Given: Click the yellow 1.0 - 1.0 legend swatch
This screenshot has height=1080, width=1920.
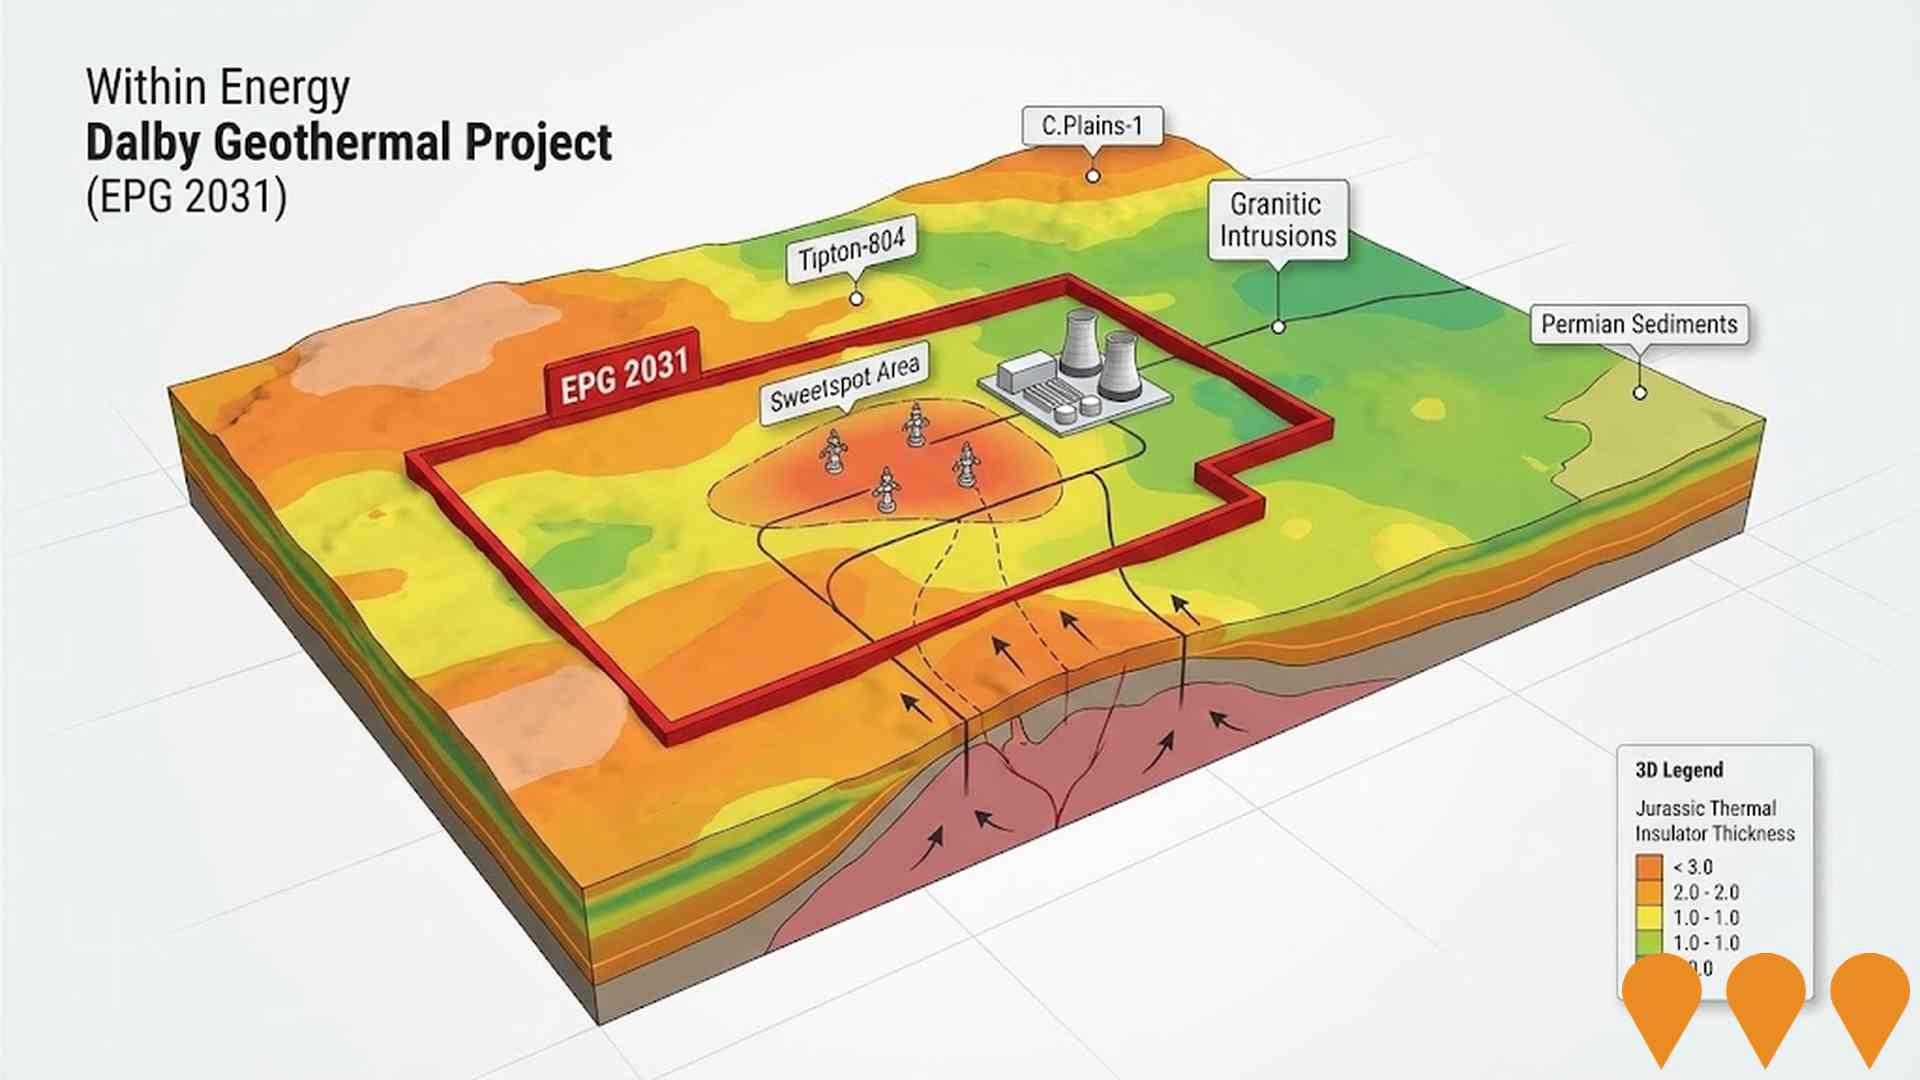Looking at the screenshot, I should 1649,917.
